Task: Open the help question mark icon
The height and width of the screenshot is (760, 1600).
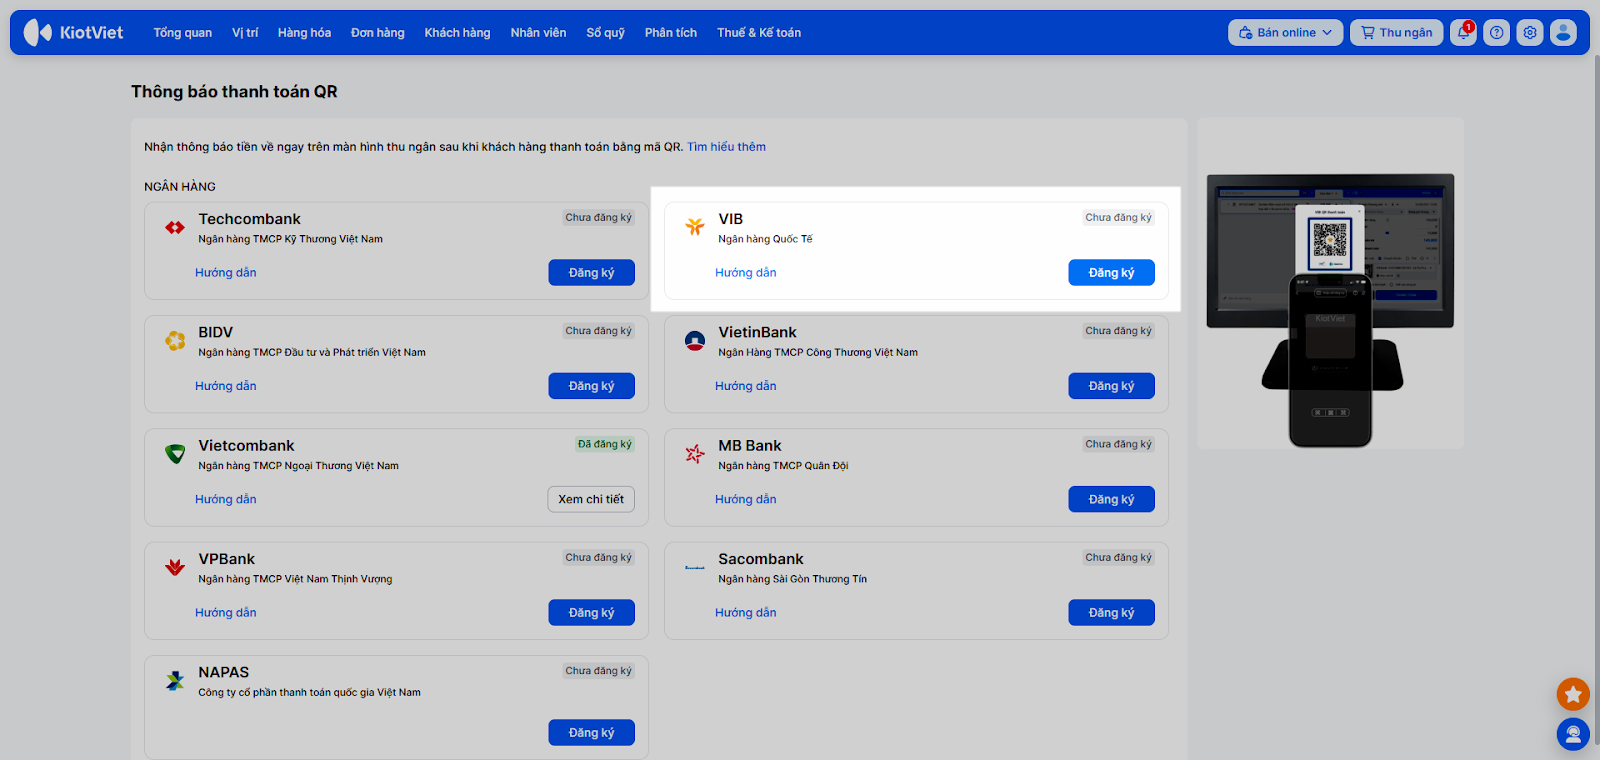Action: click(x=1496, y=32)
